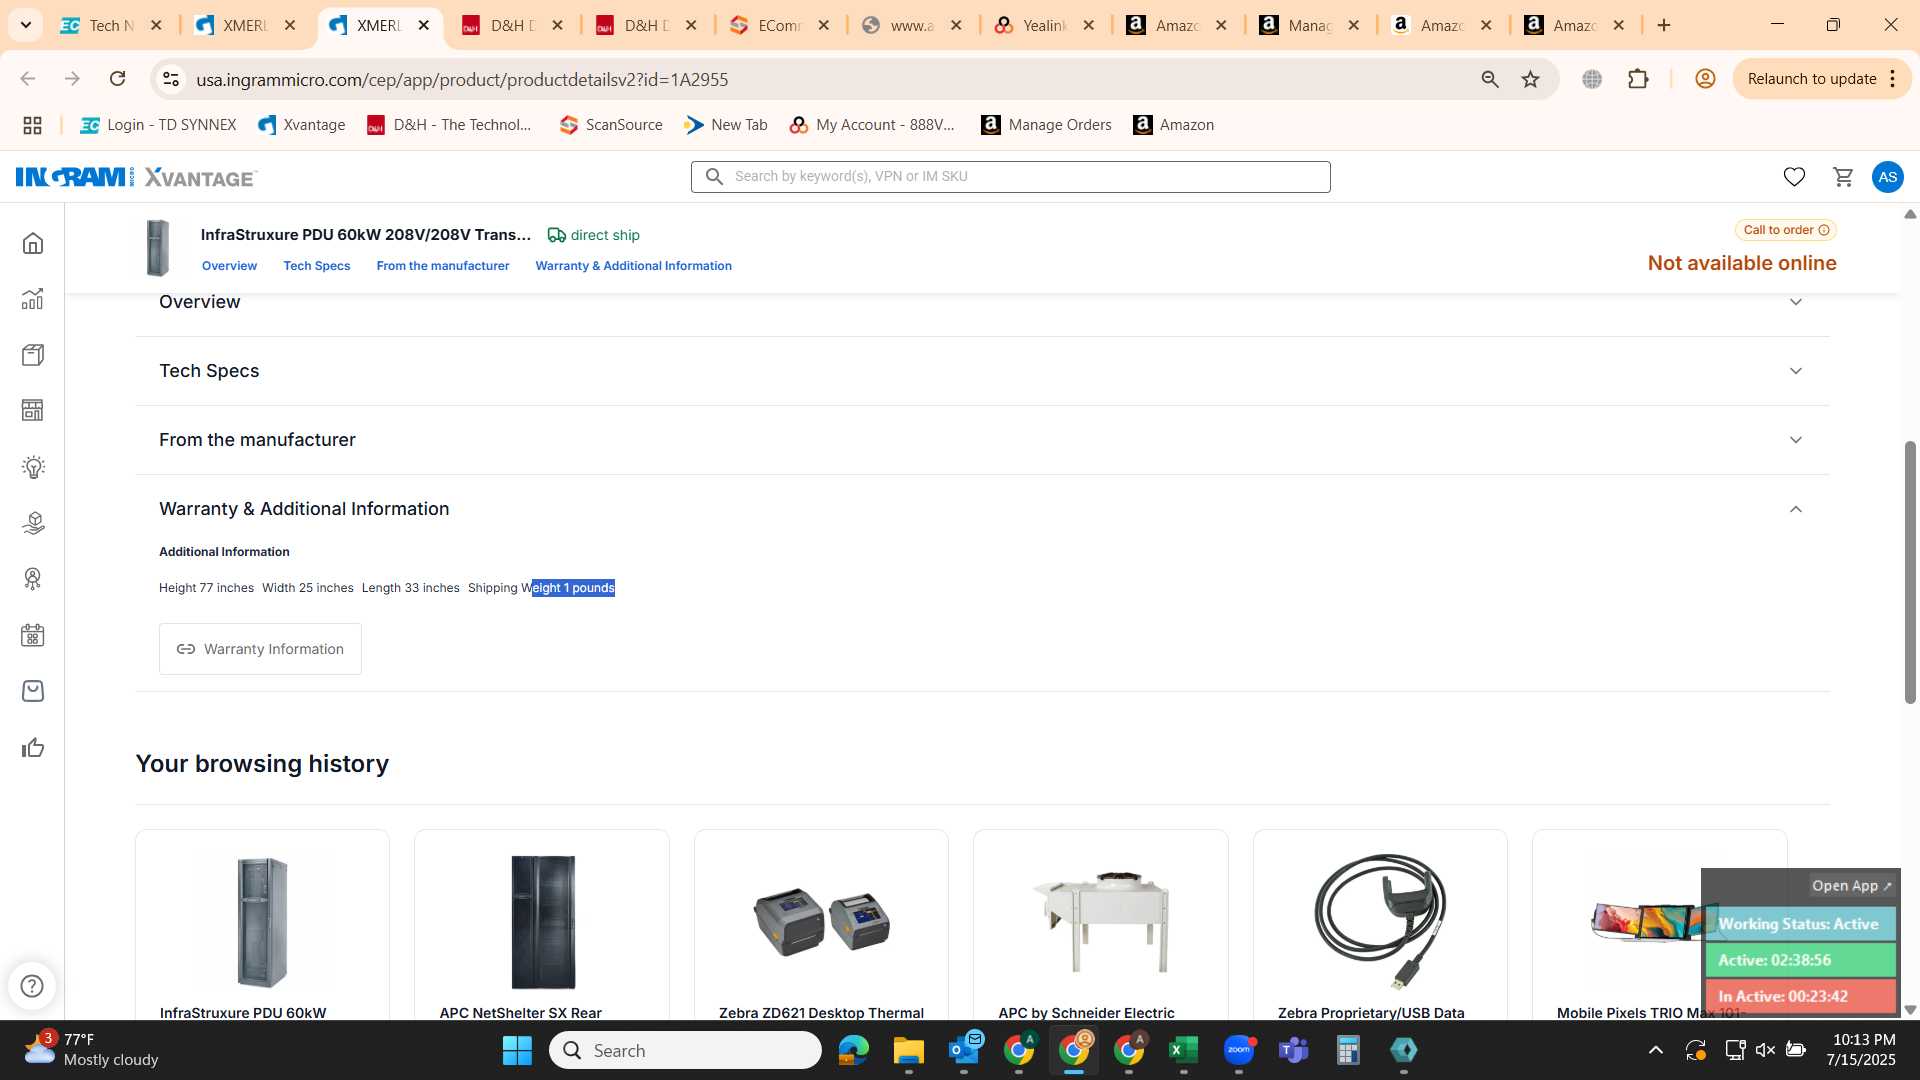Open the catalog box icon in sidebar
The height and width of the screenshot is (1080, 1920).
click(x=33, y=355)
